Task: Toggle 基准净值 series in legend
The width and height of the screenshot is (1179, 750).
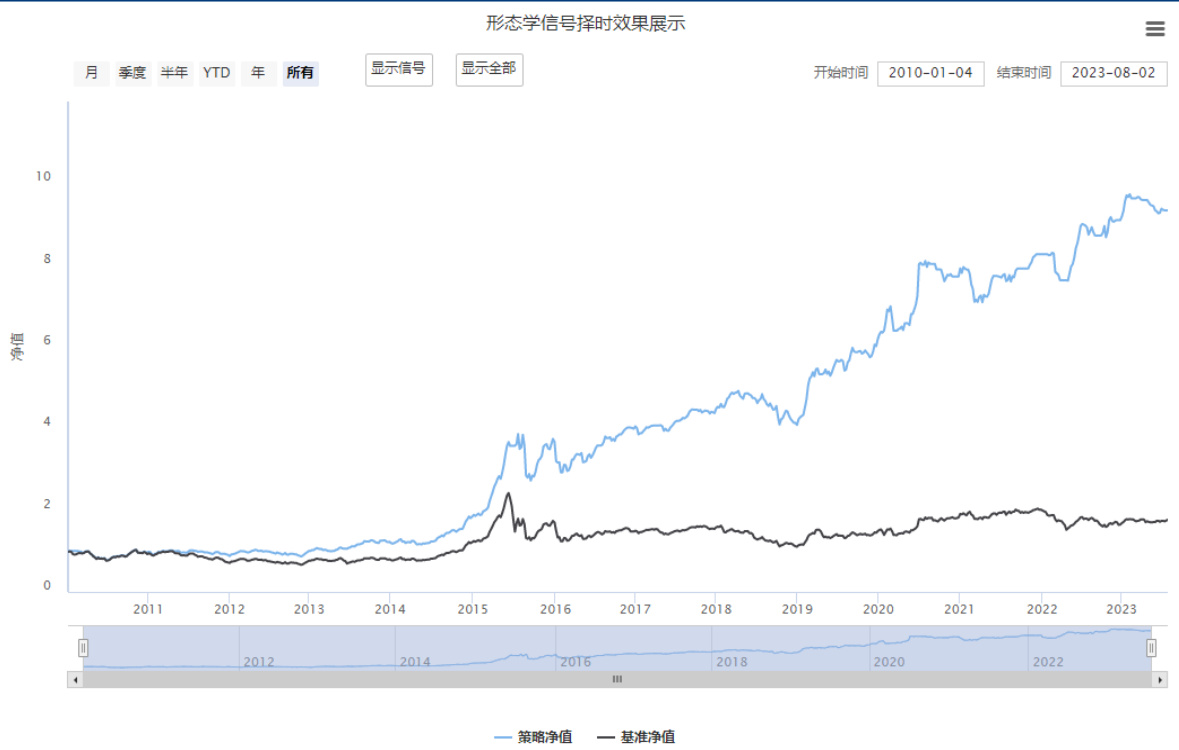Action: (x=636, y=737)
